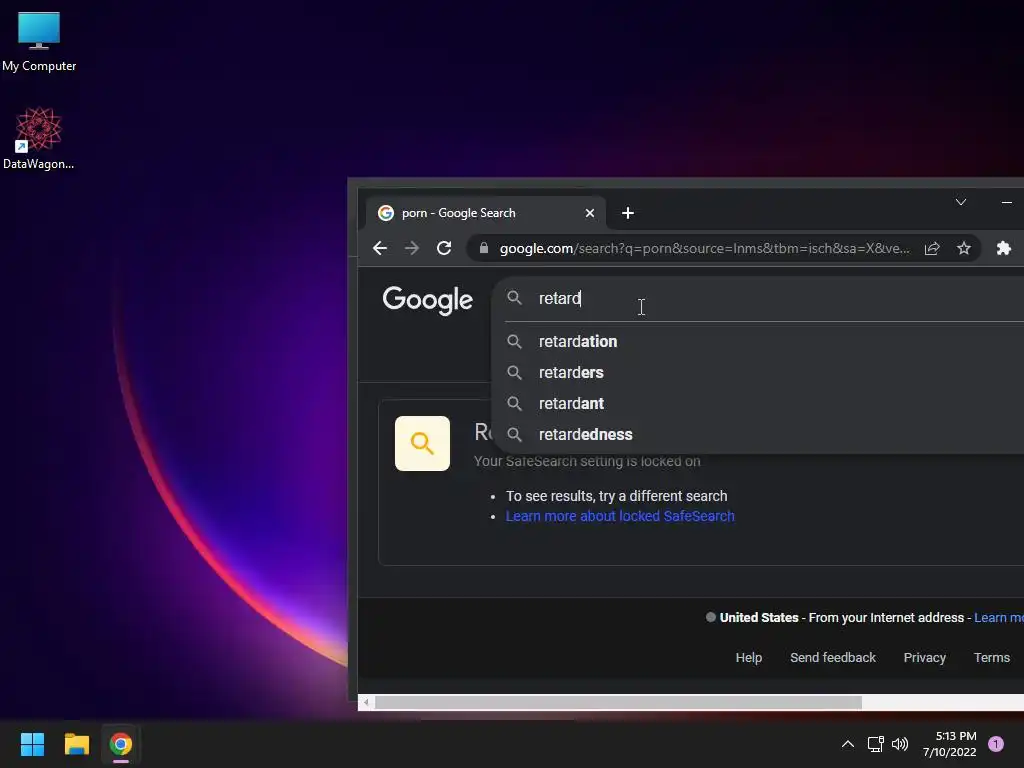1024x768 pixels.
Task: Click the Chrome taskbar icon
Action: click(x=121, y=744)
